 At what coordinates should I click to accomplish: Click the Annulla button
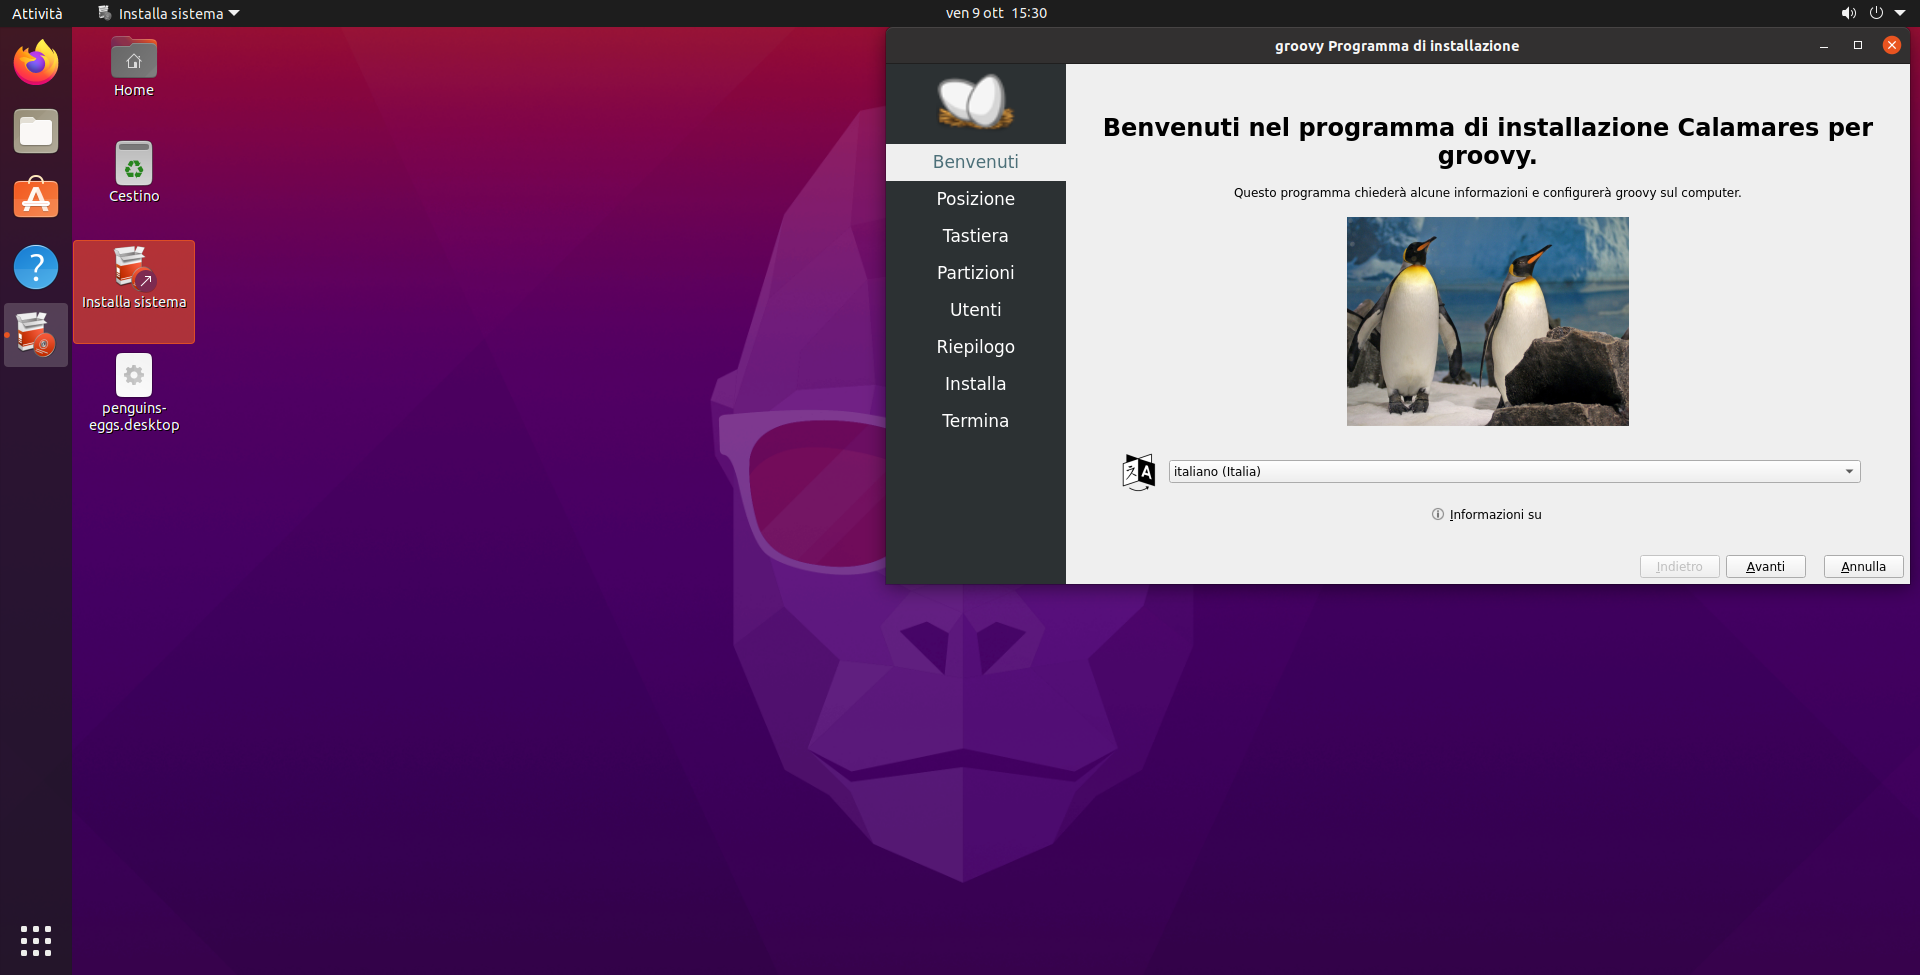1863,566
